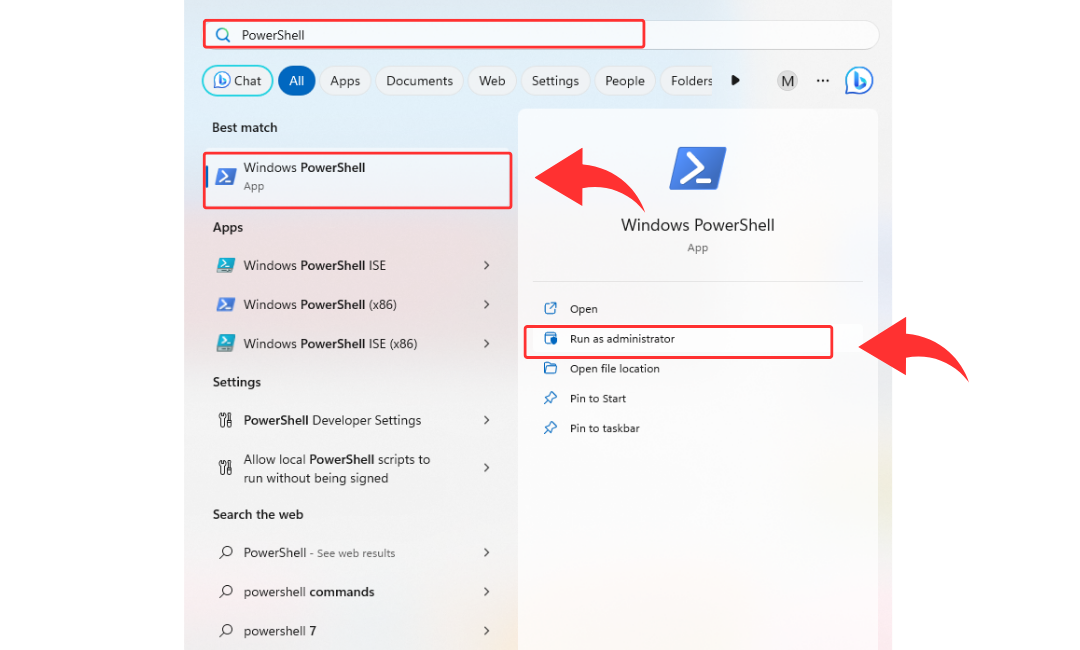Click the three-dot more options icon
1080x650 pixels.
point(823,81)
